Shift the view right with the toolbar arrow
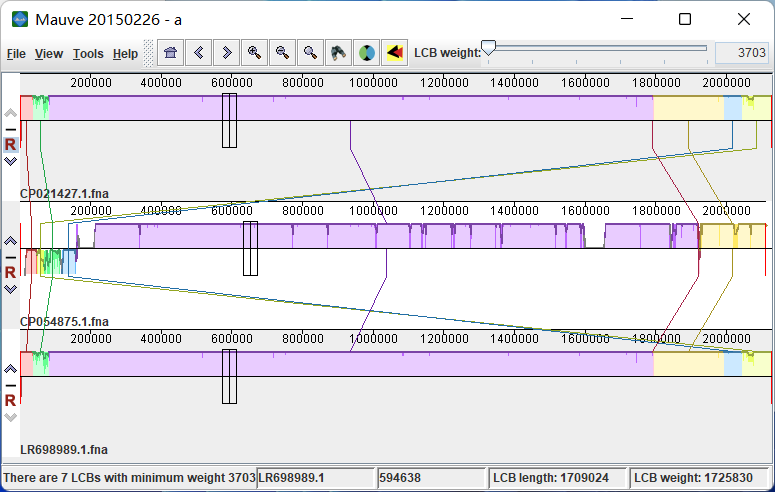 click(x=227, y=53)
